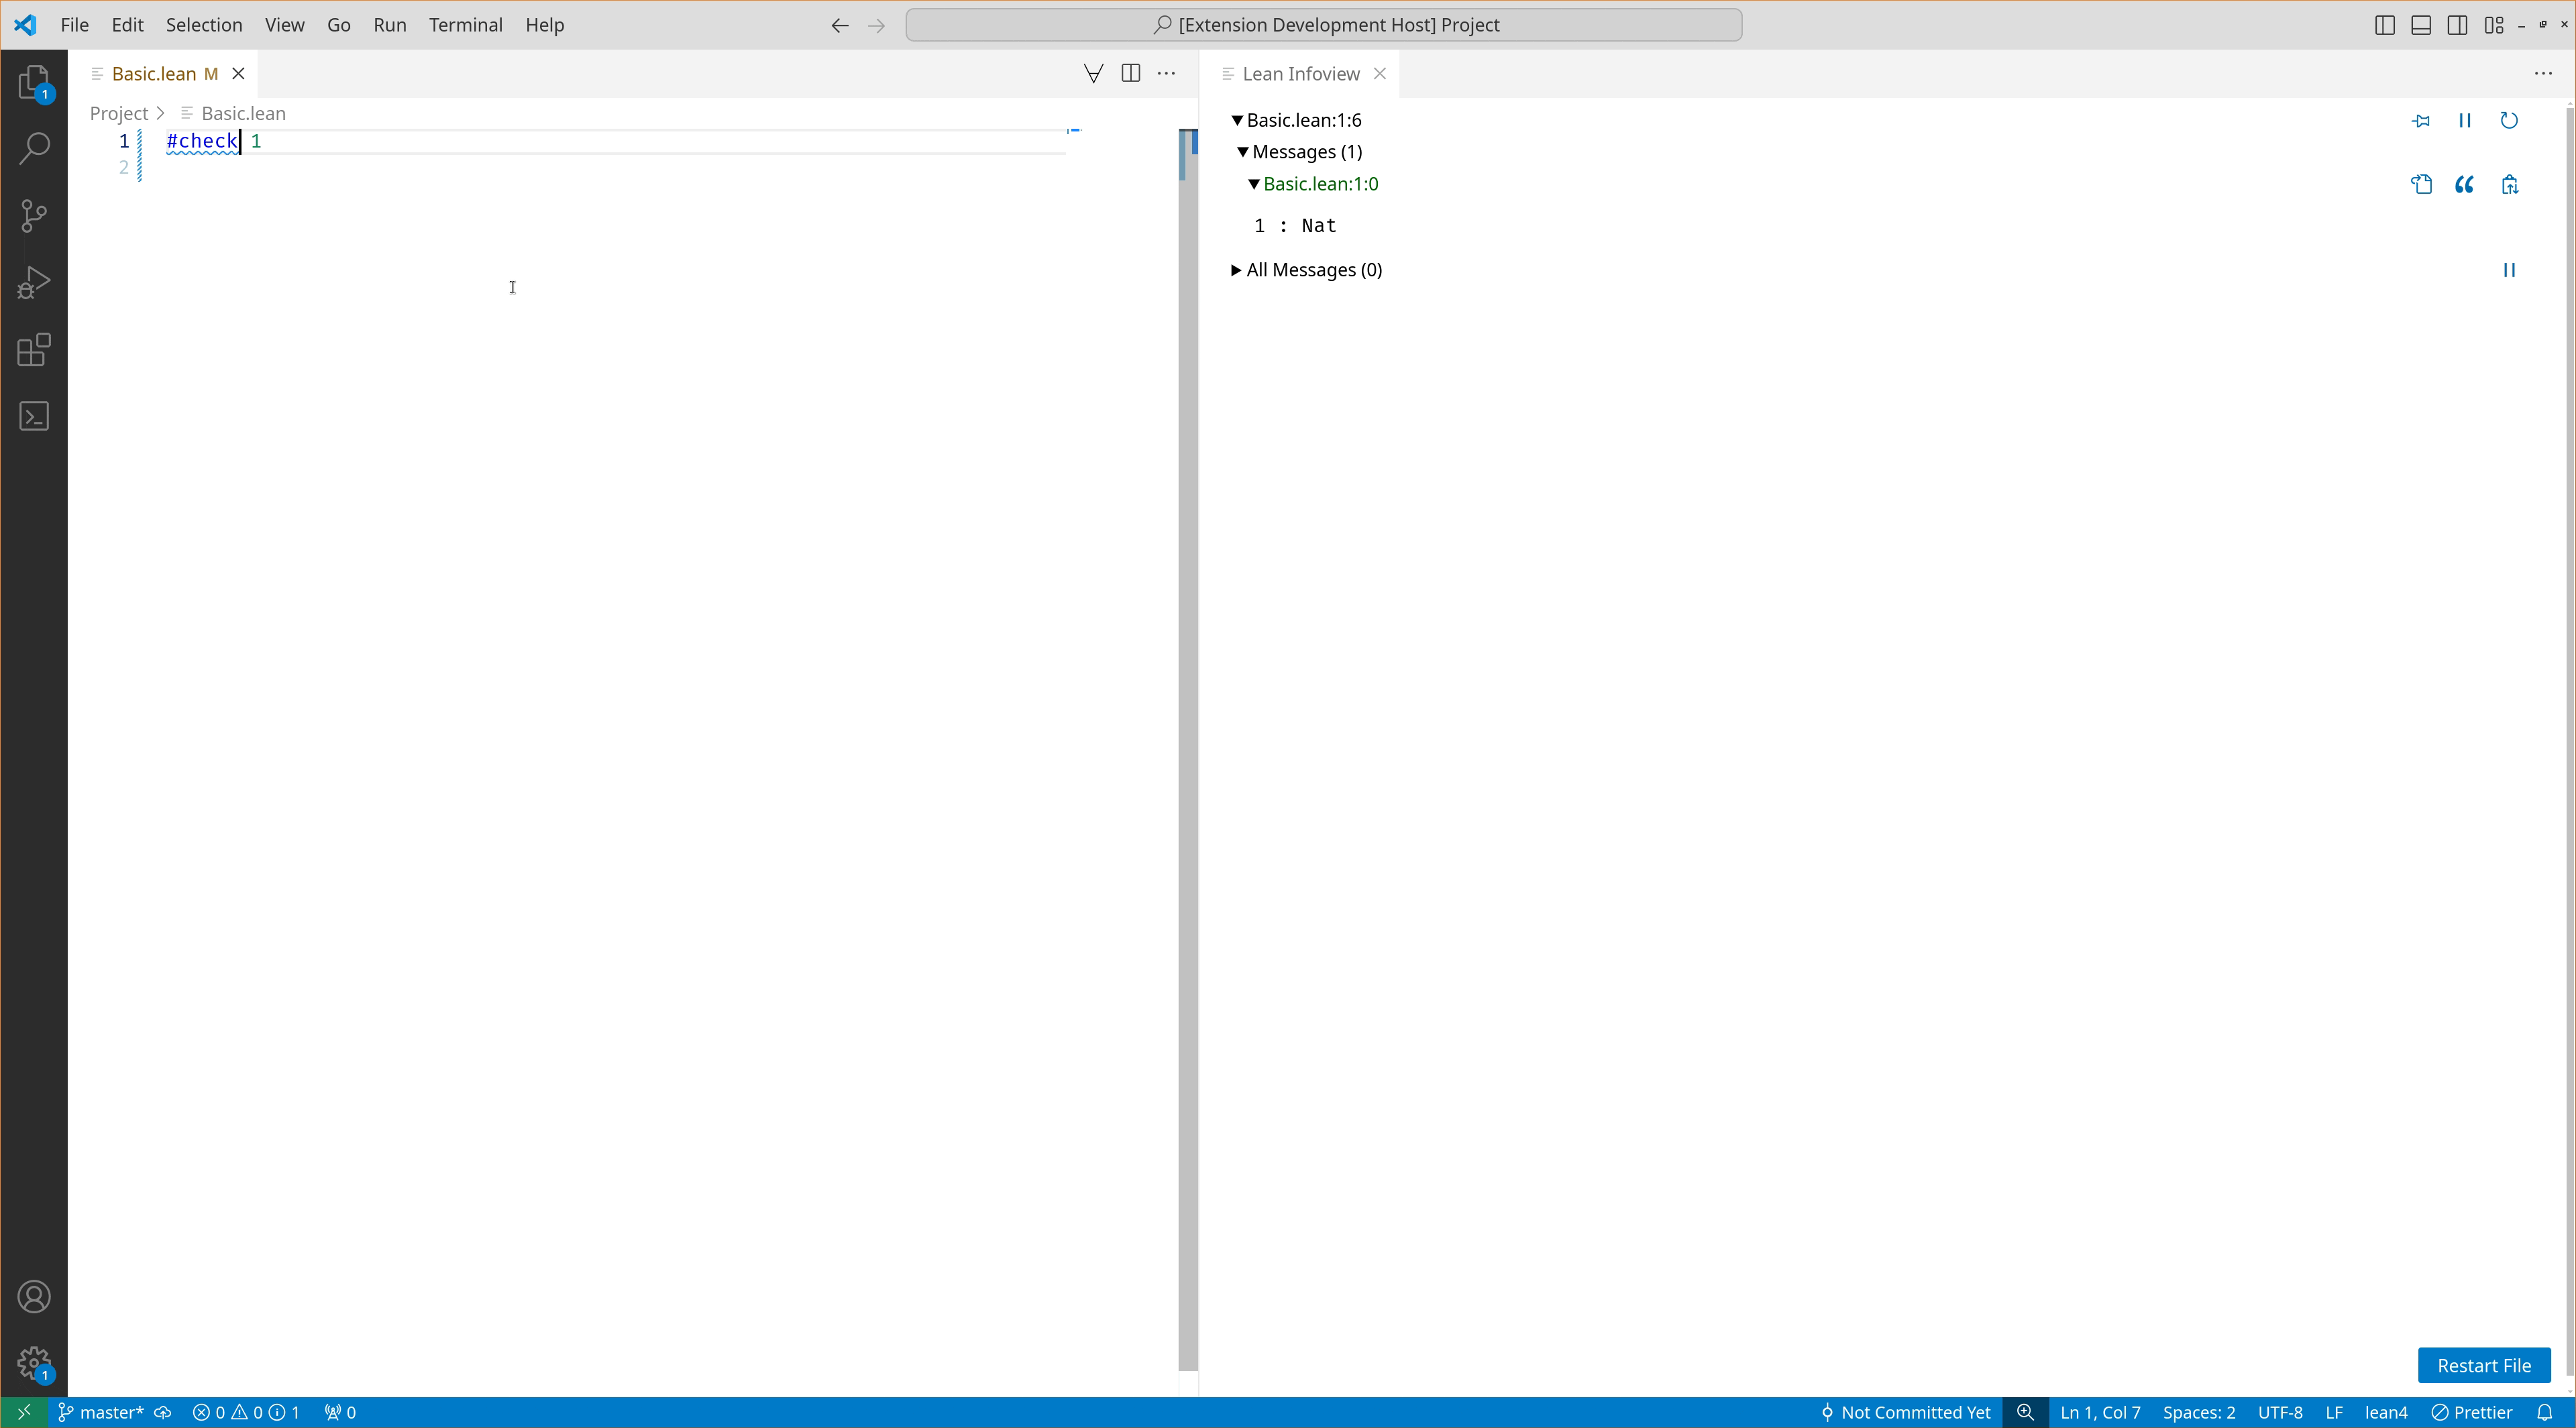Switch to the Lean Infoview tab

pos(1300,74)
